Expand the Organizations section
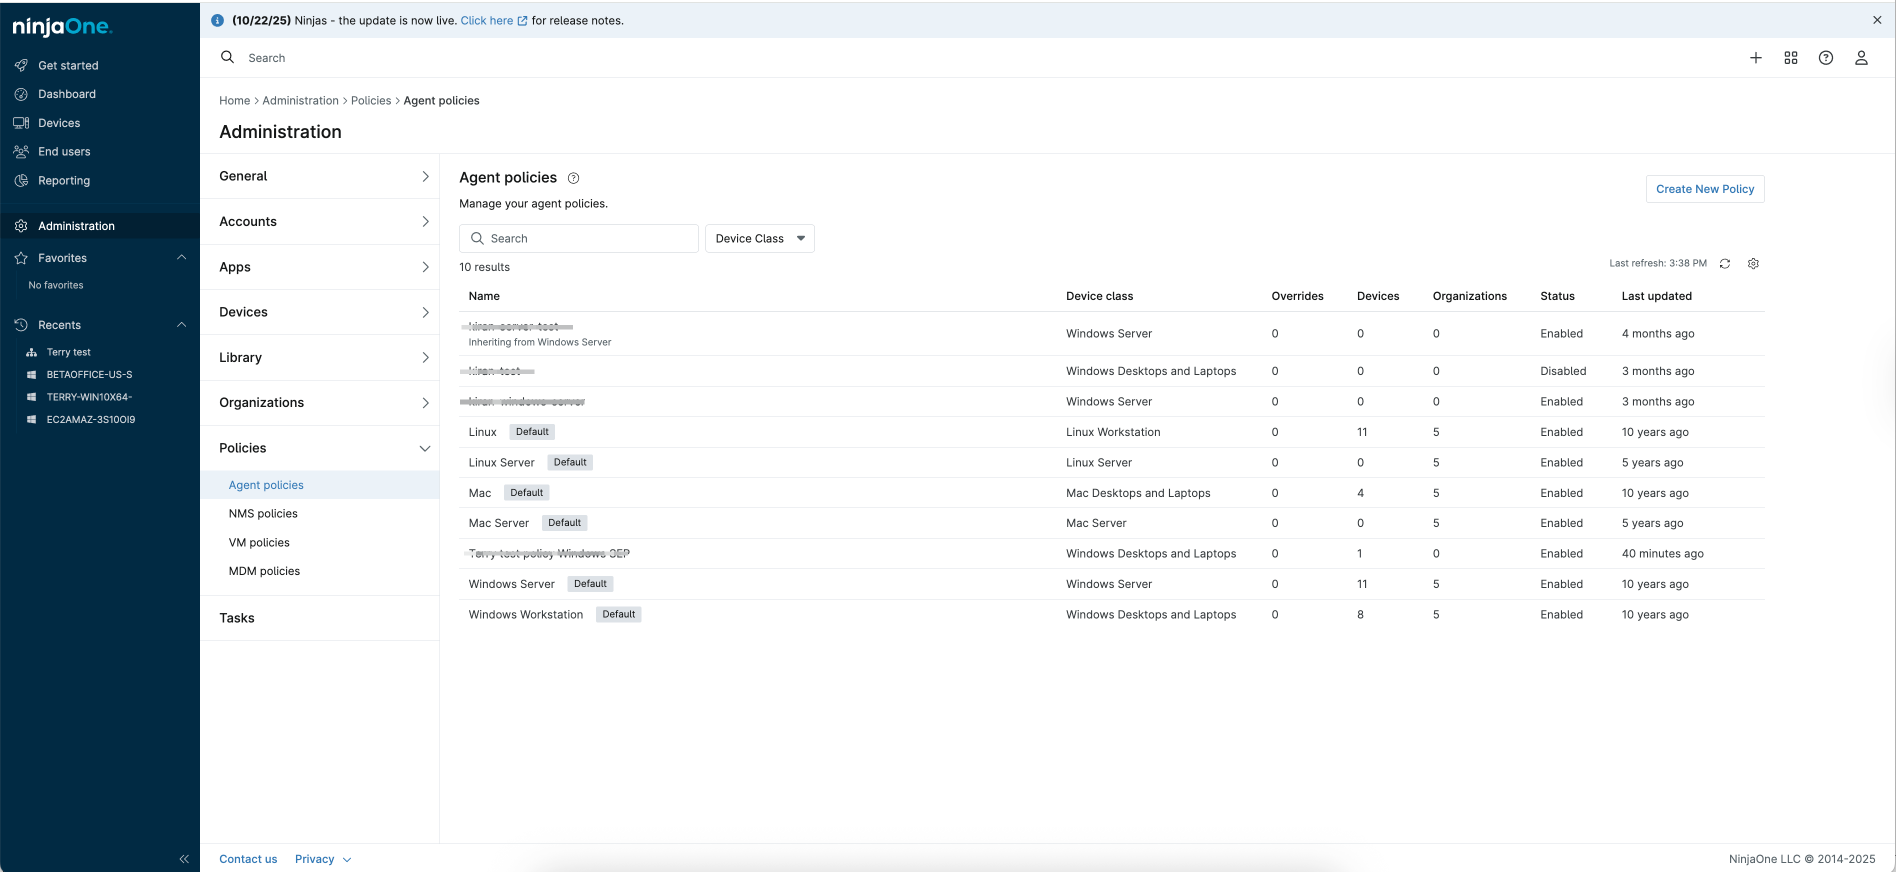This screenshot has height=872, width=1896. 424,403
